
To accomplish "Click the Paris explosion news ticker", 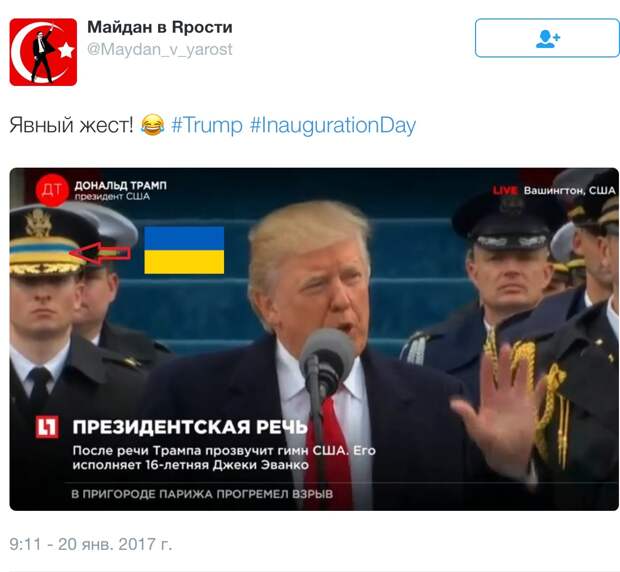I will tap(202, 494).
